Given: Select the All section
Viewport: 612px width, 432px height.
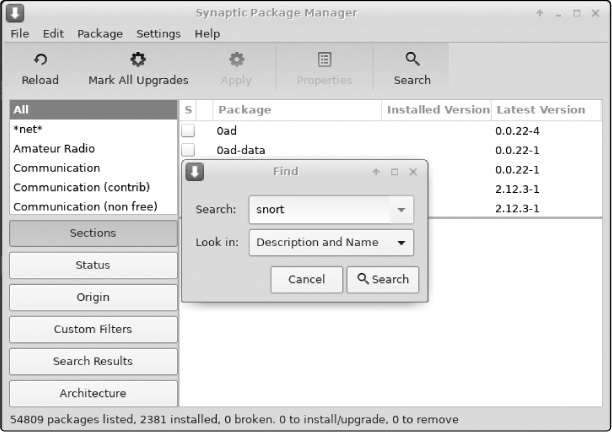Looking at the screenshot, I should point(93,110).
